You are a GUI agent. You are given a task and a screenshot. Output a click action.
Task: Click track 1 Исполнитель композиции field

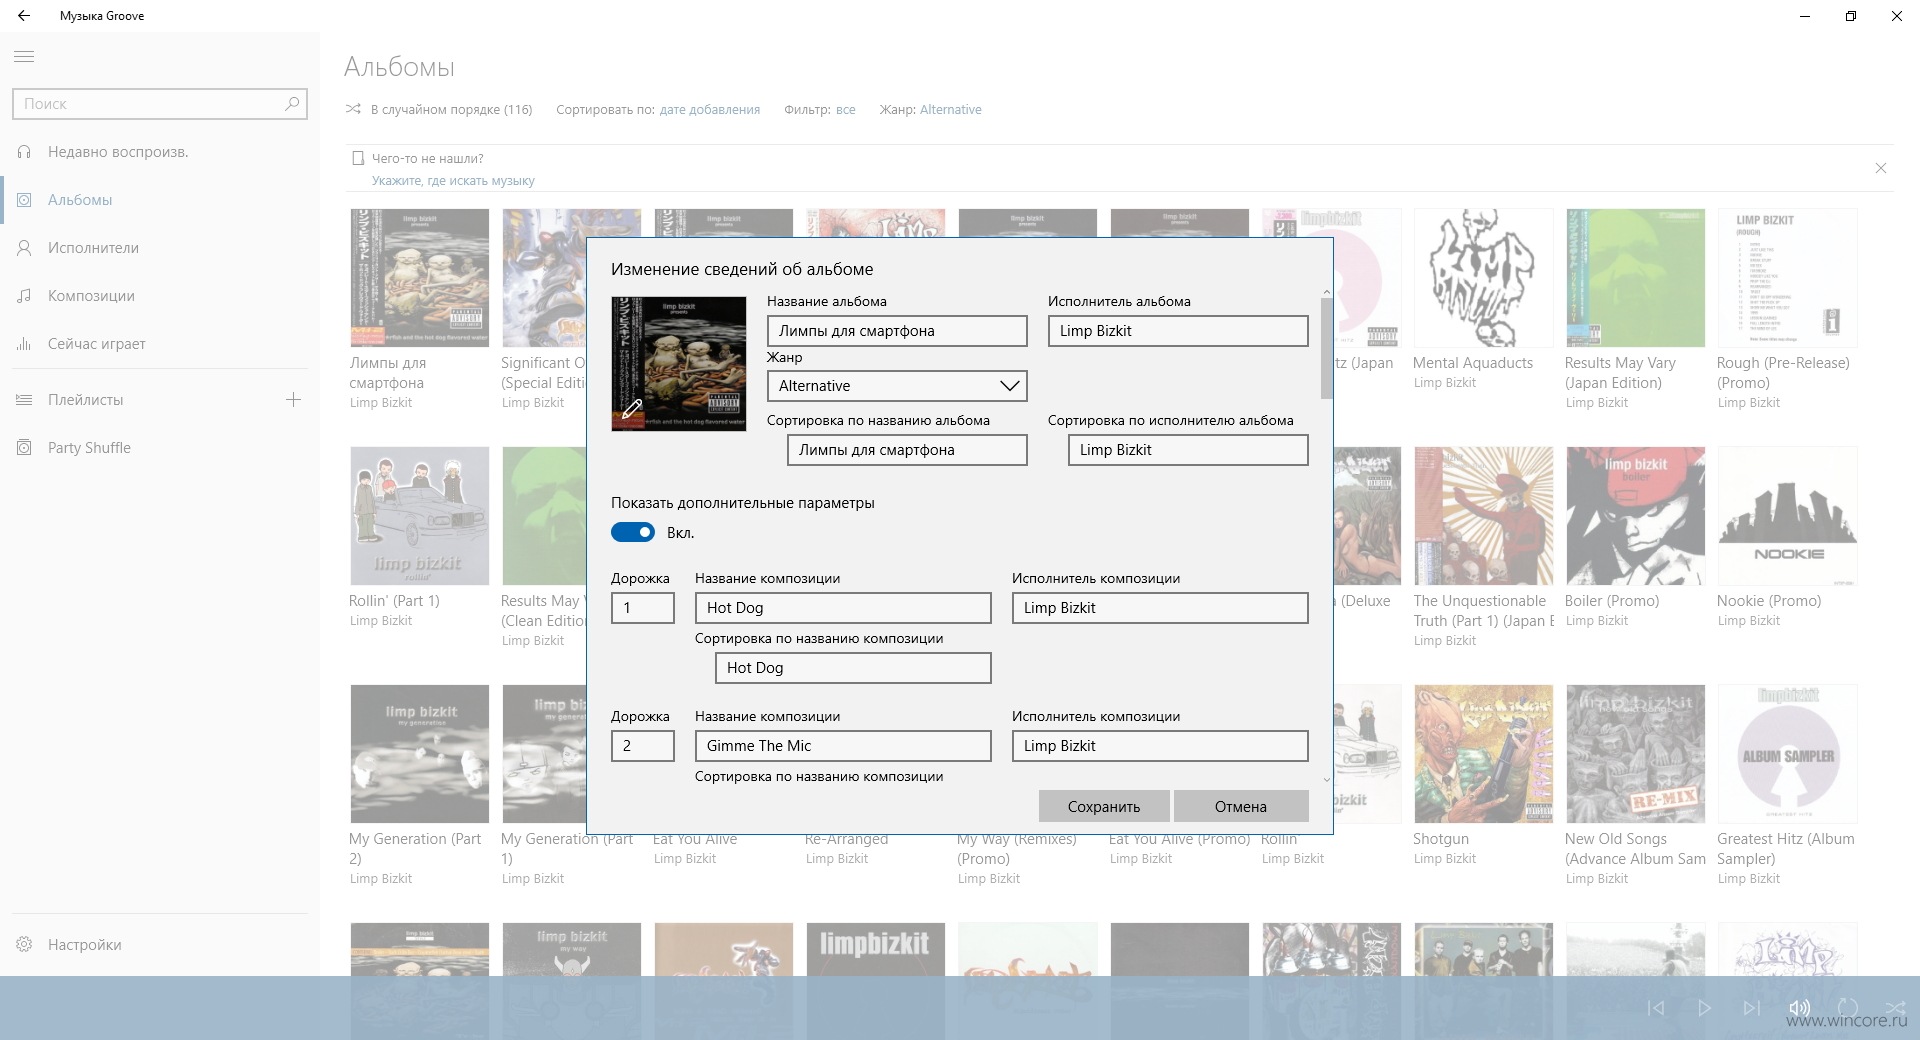point(1160,608)
